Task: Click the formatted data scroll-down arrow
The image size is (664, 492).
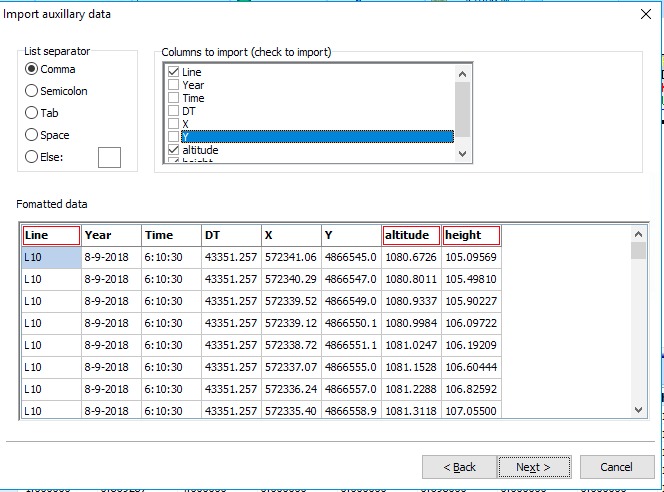Action: coord(638,409)
